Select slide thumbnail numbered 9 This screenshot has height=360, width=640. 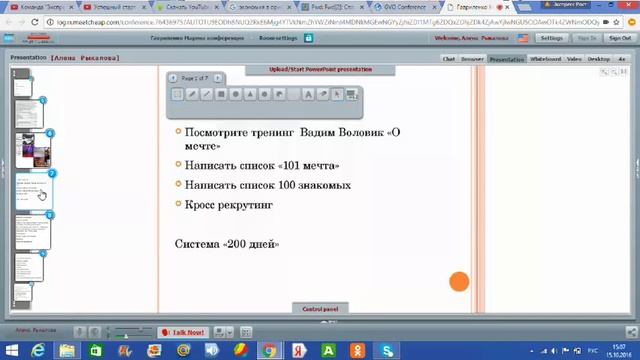[29, 267]
